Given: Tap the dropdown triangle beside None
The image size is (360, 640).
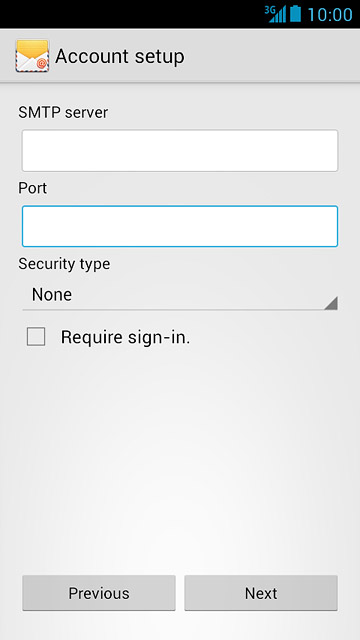Looking at the screenshot, I should point(331,303).
